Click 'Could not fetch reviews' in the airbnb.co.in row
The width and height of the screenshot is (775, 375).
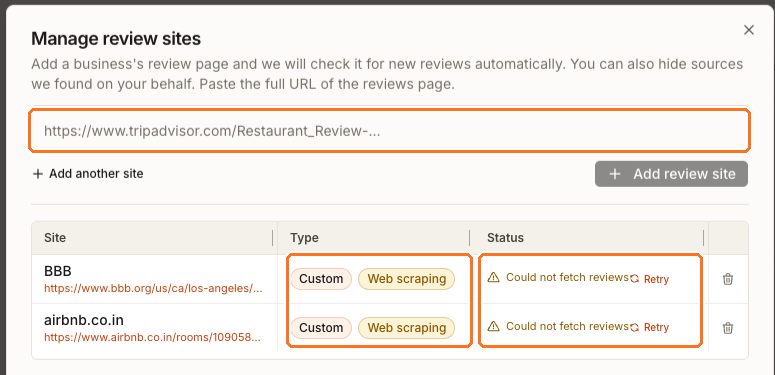coord(567,326)
